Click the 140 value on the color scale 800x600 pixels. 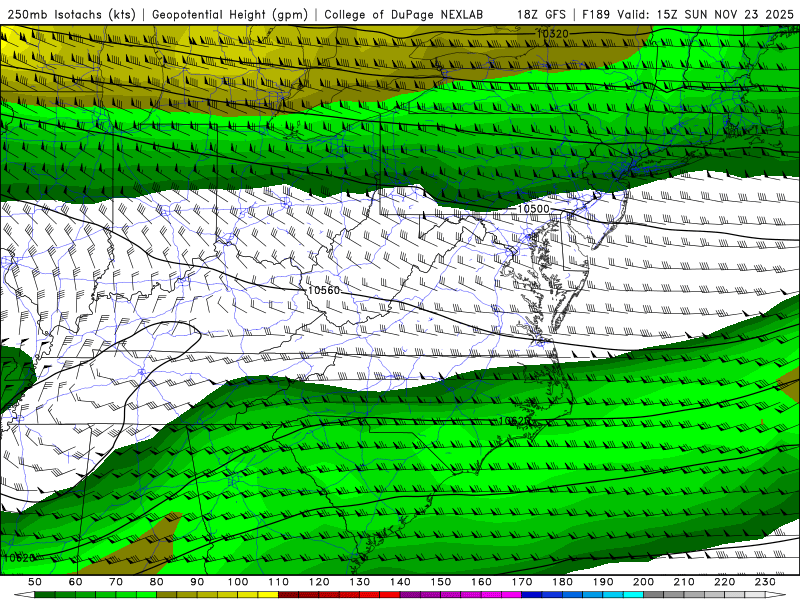[400, 582]
